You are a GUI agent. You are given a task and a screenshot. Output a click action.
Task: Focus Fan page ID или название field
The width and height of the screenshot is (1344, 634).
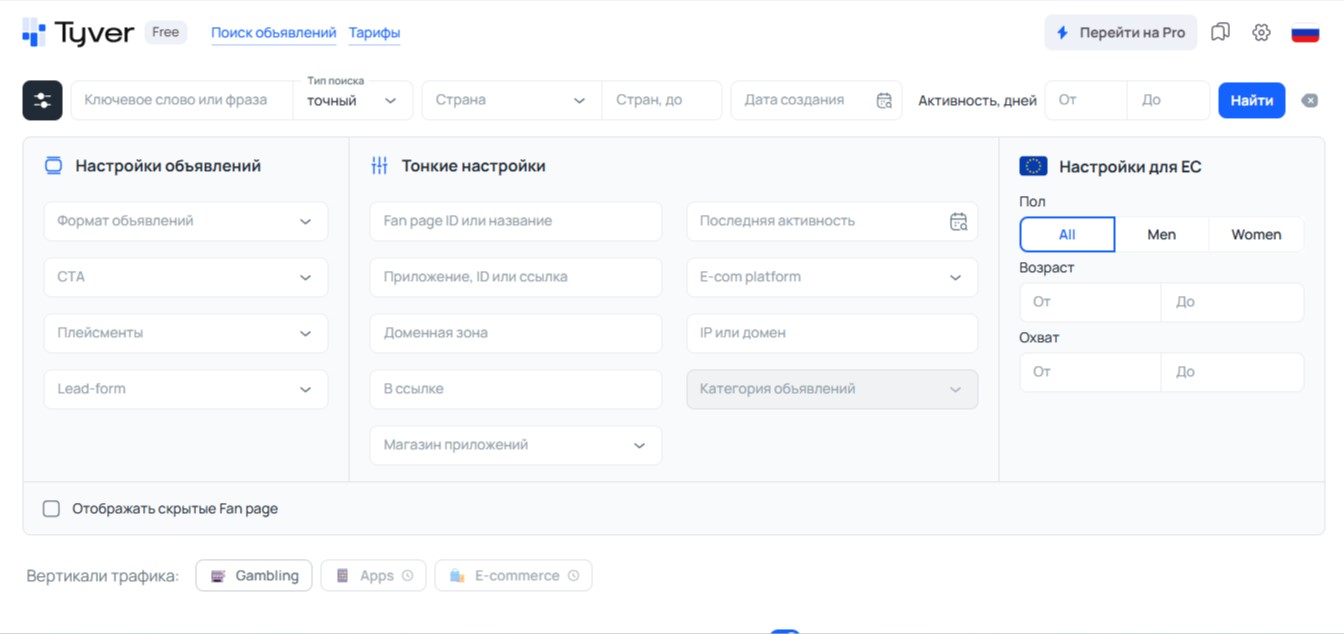pyautogui.click(x=516, y=221)
